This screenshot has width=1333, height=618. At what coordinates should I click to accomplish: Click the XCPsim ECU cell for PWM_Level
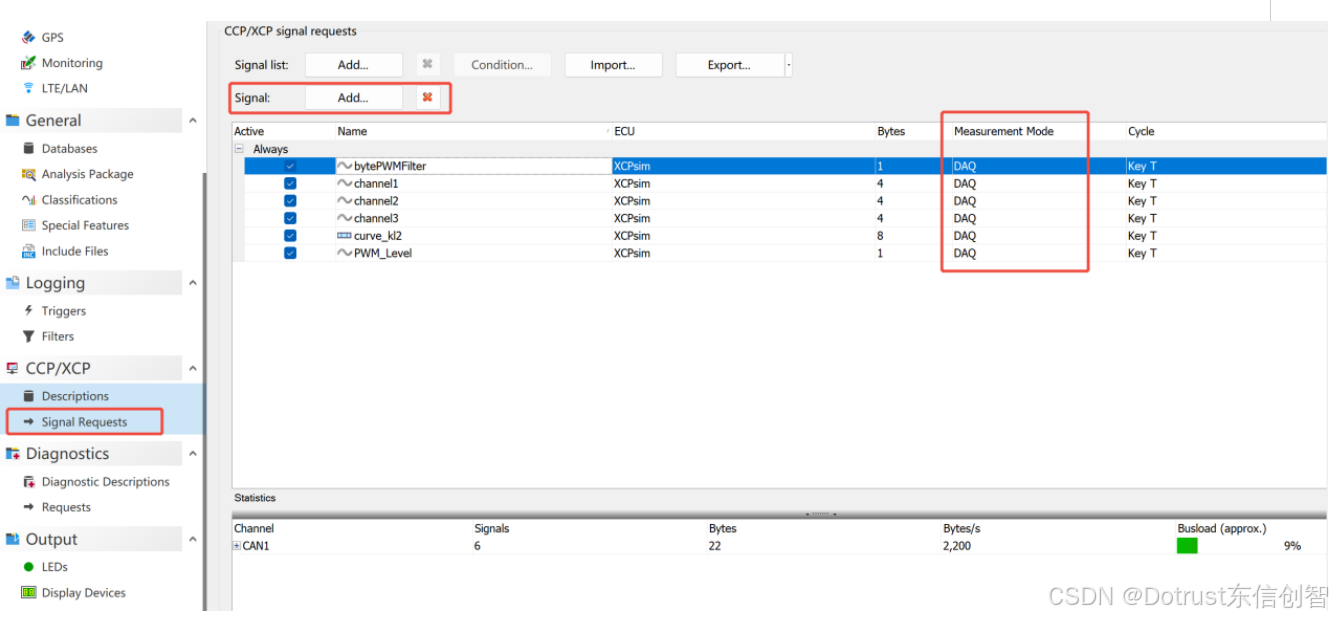632,253
